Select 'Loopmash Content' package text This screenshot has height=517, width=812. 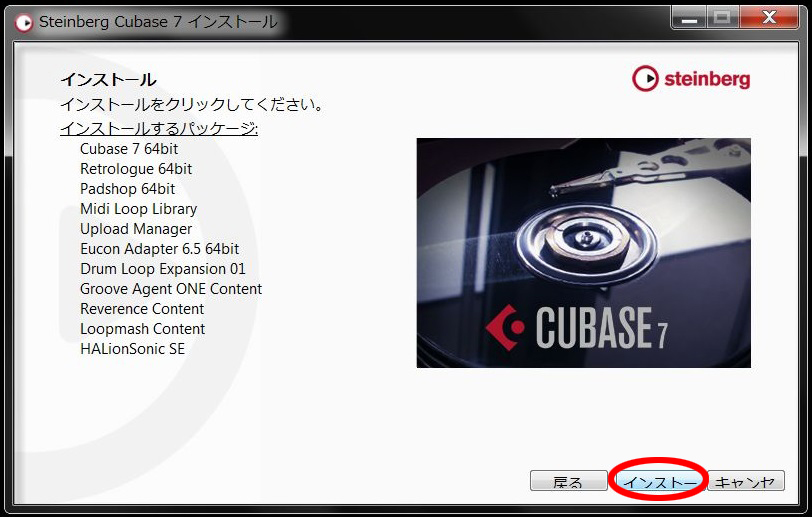143,329
